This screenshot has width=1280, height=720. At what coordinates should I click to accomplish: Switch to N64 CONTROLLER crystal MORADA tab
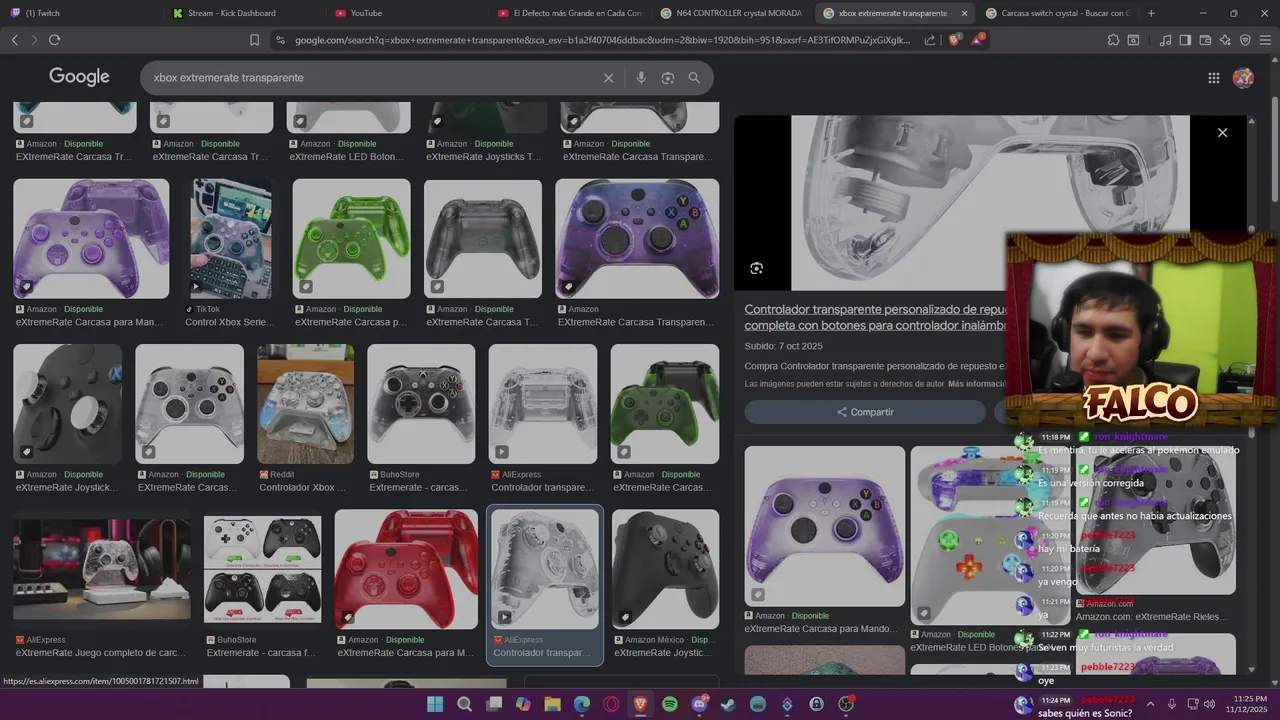click(733, 13)
